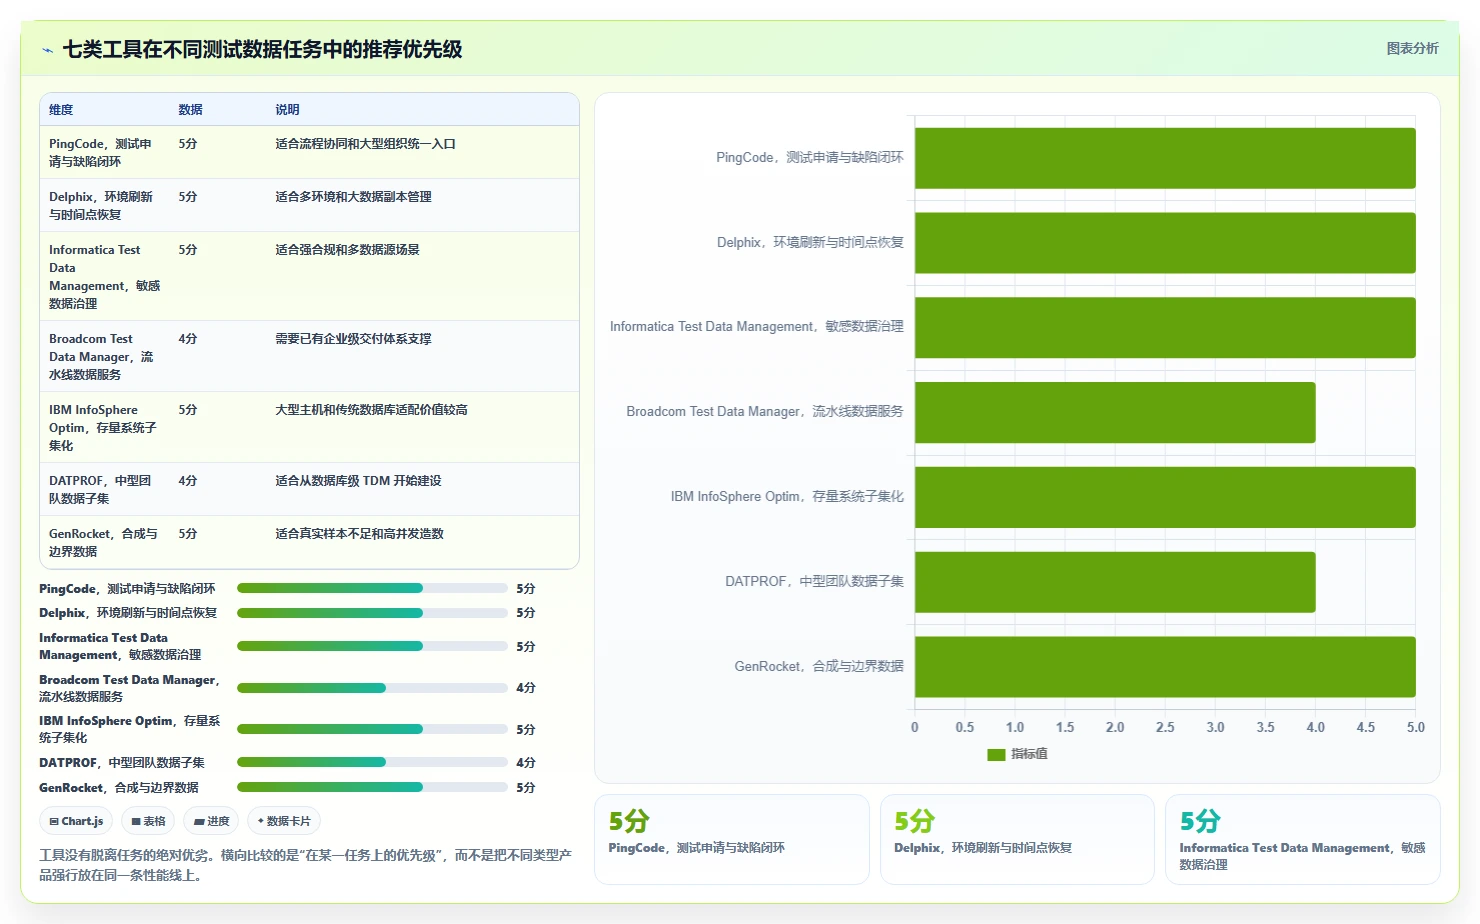Click the 数据 column header
Screen dimensions: 1480x924
(190, 110)
